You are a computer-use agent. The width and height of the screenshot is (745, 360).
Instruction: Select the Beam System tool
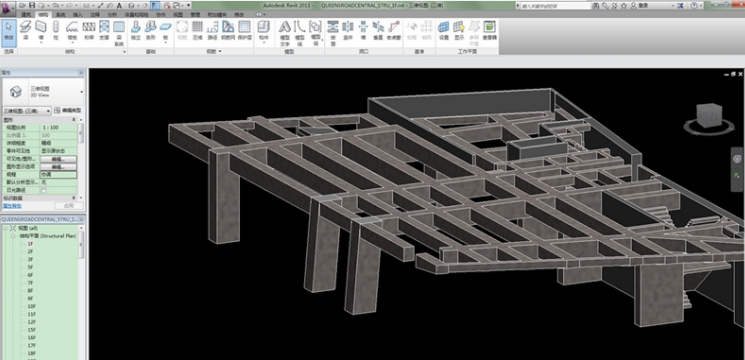pos(119,32)
